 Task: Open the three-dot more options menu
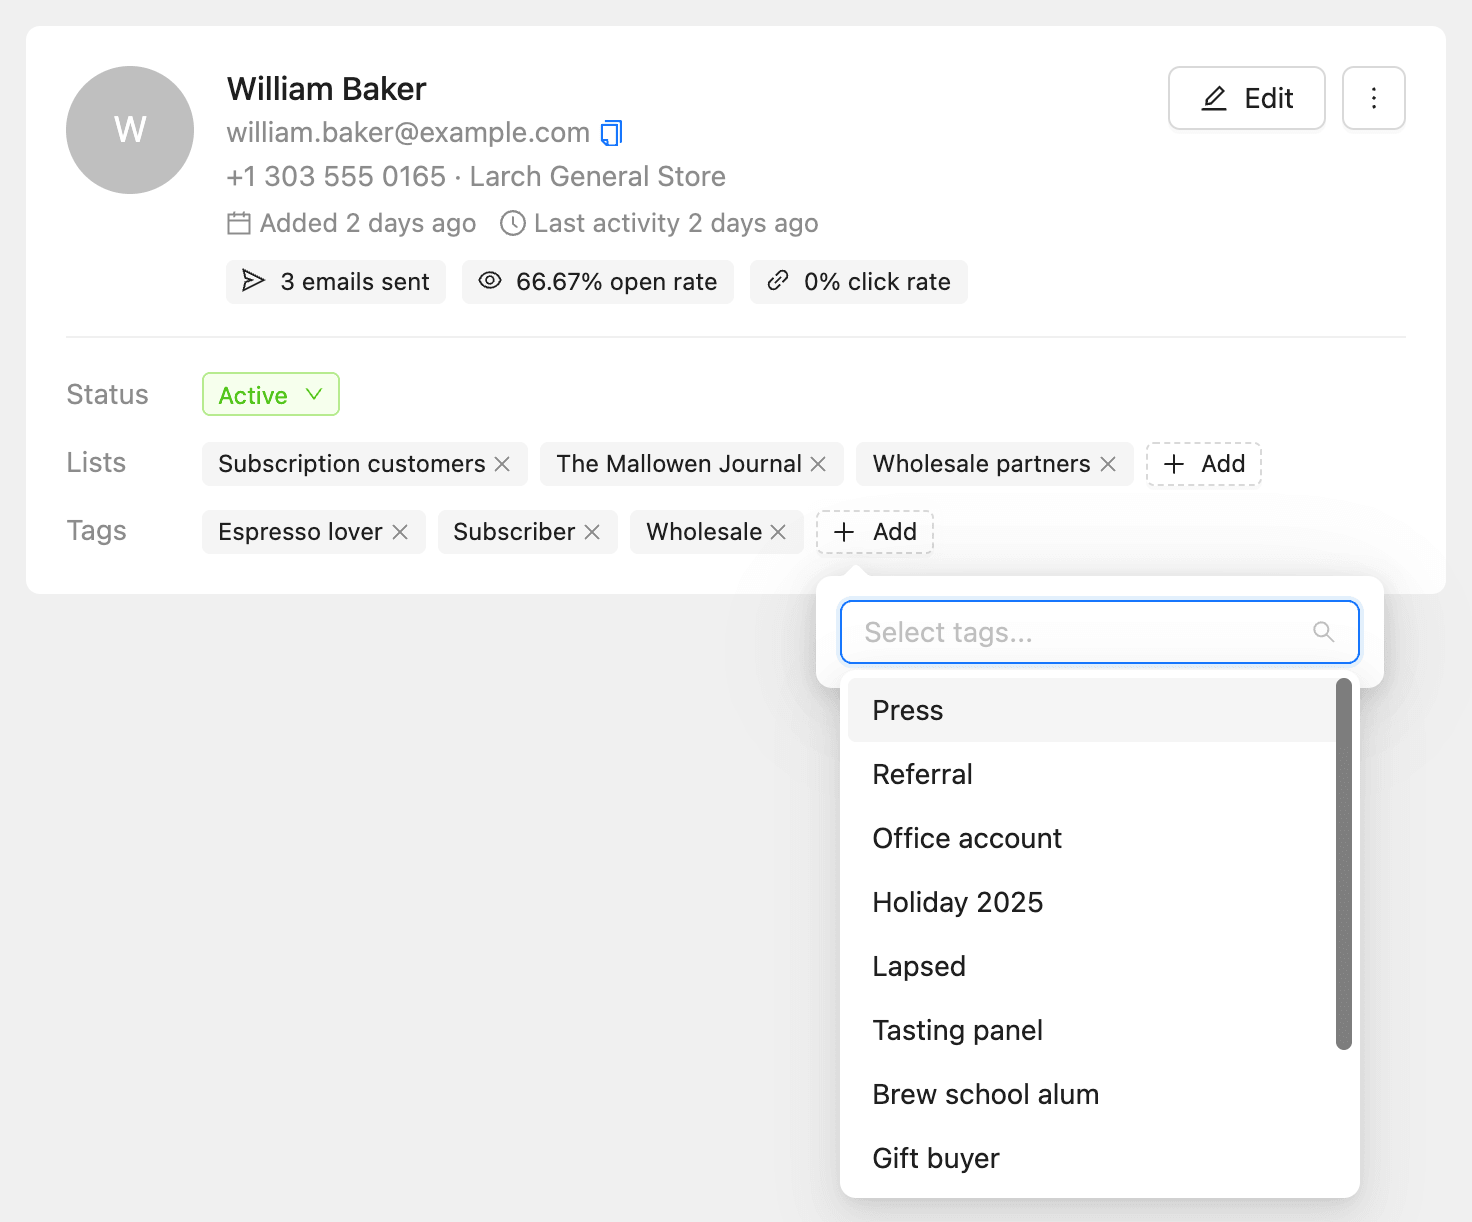[x=1373, y=98]
